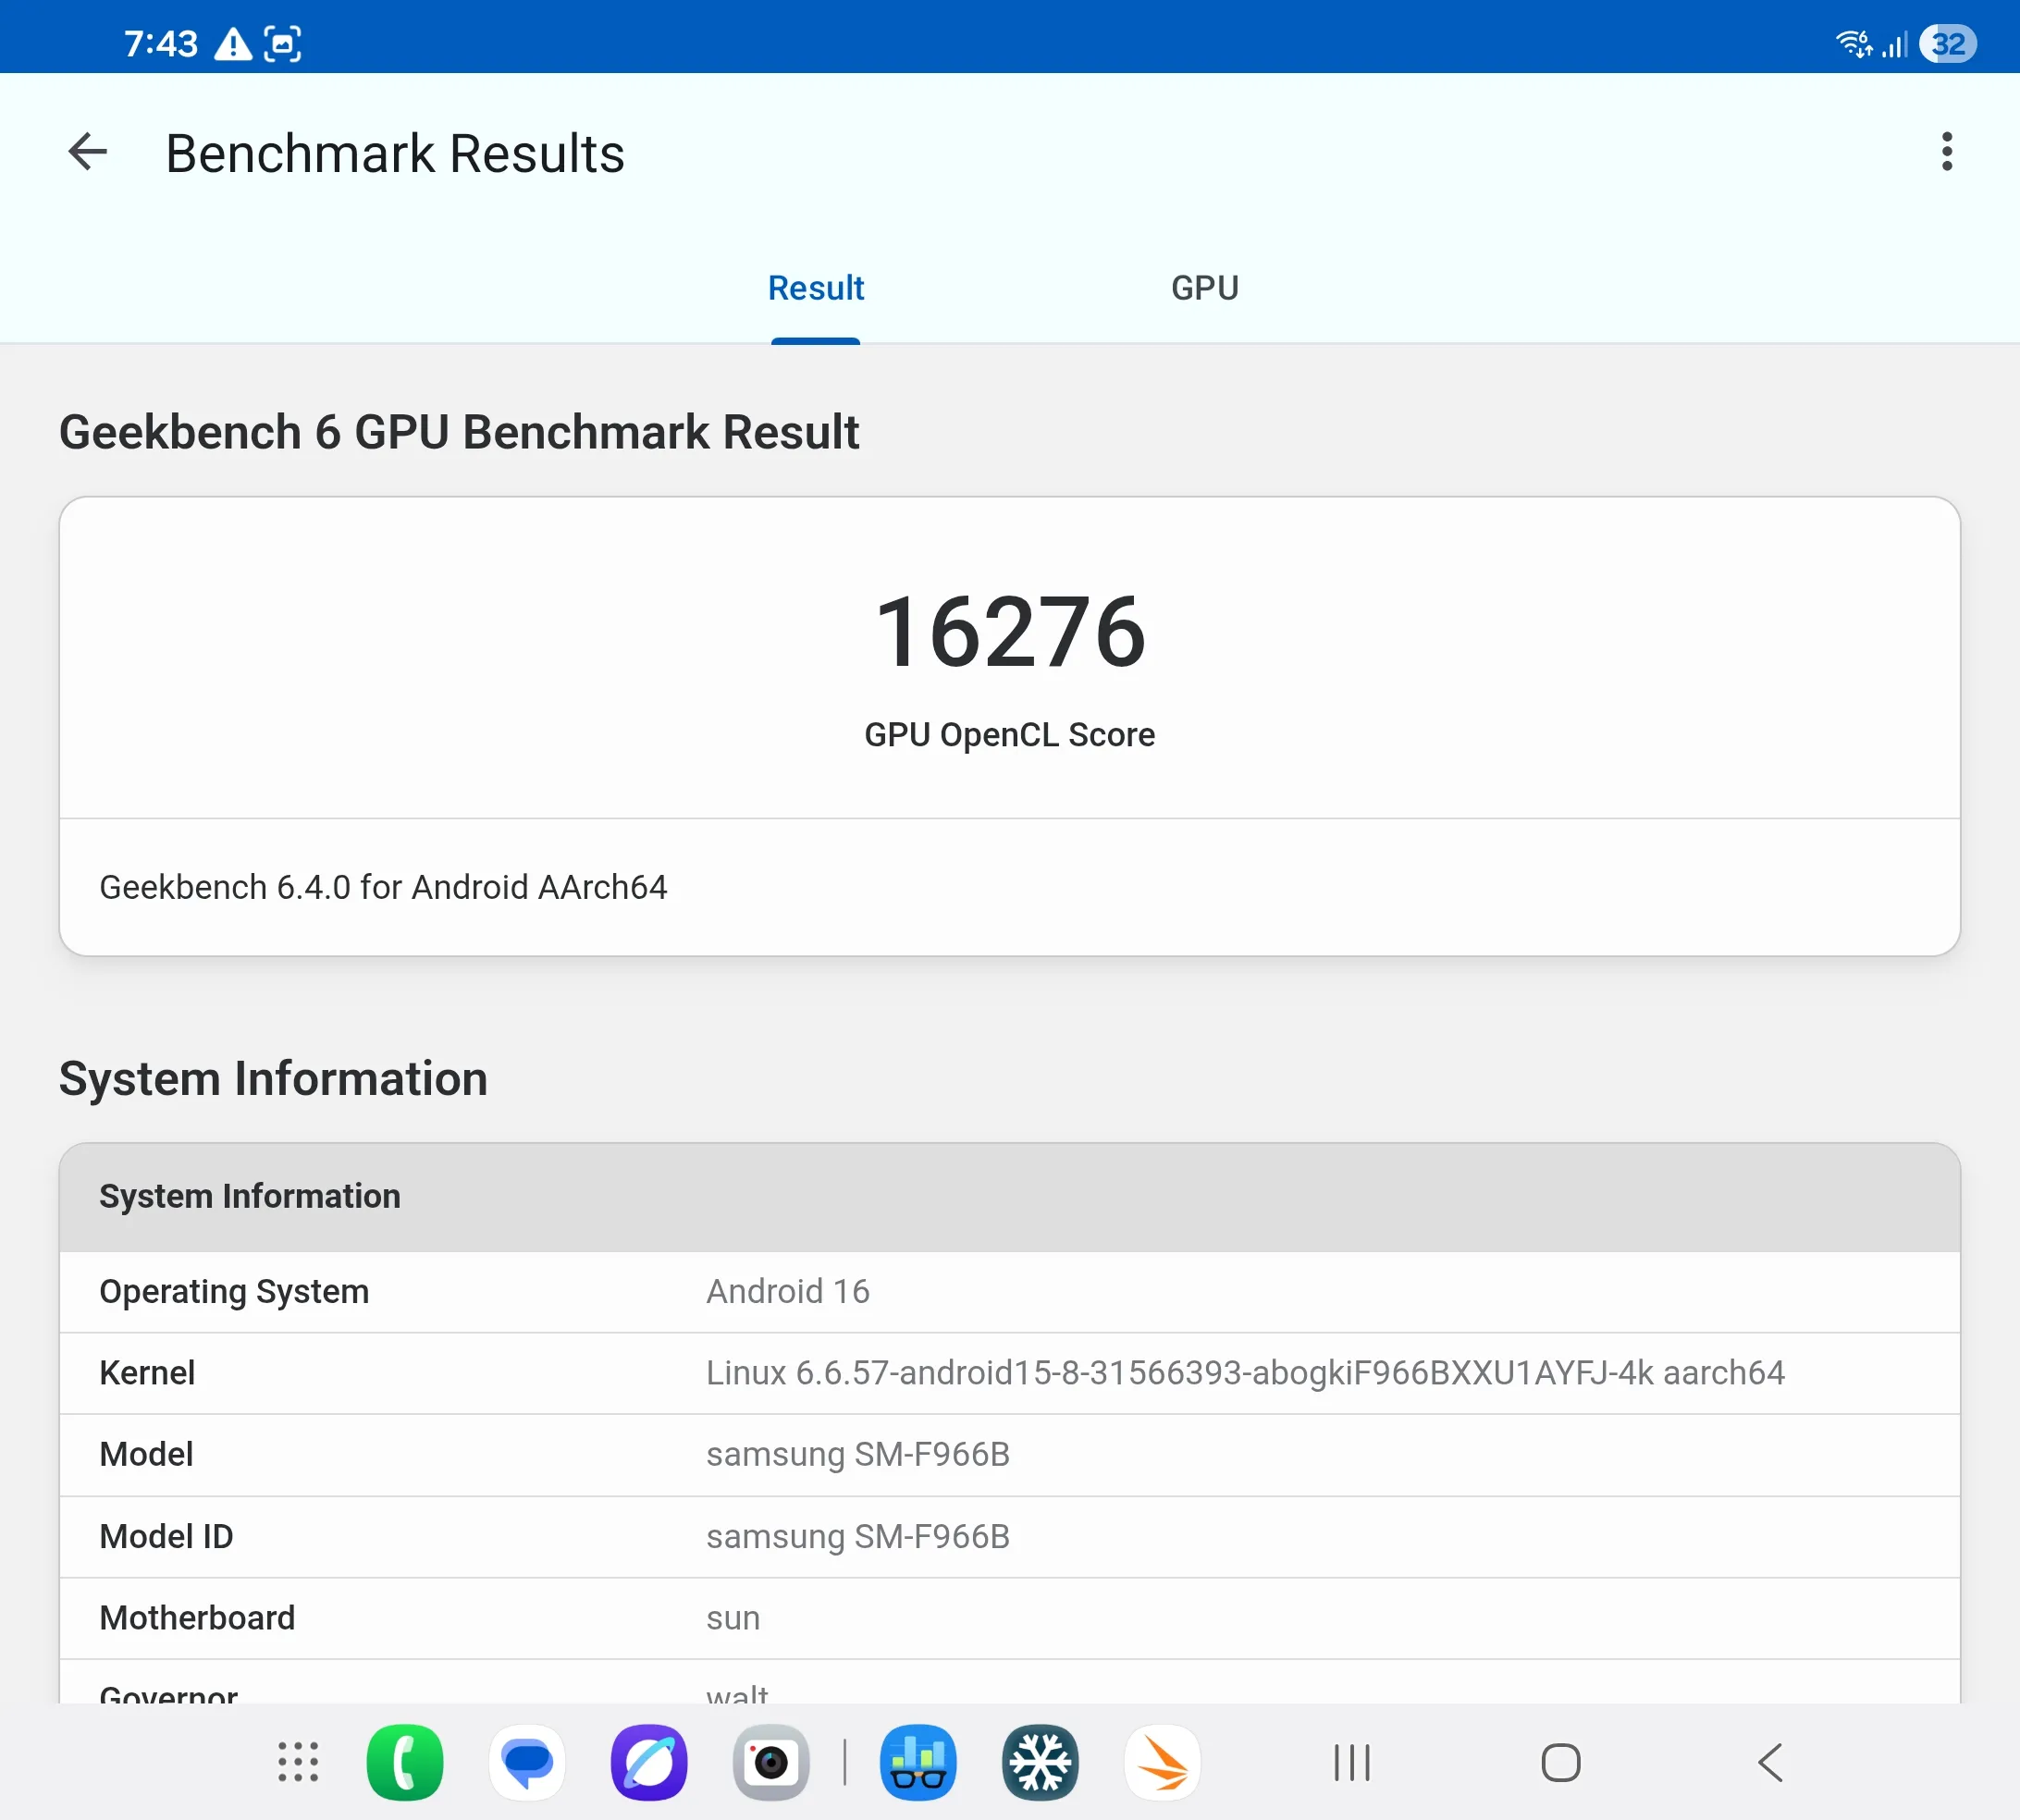The height and width of the screenshot is (1820, 2020).
Task: Tap the Kernel row label
Action: [x=147, y=1373]
